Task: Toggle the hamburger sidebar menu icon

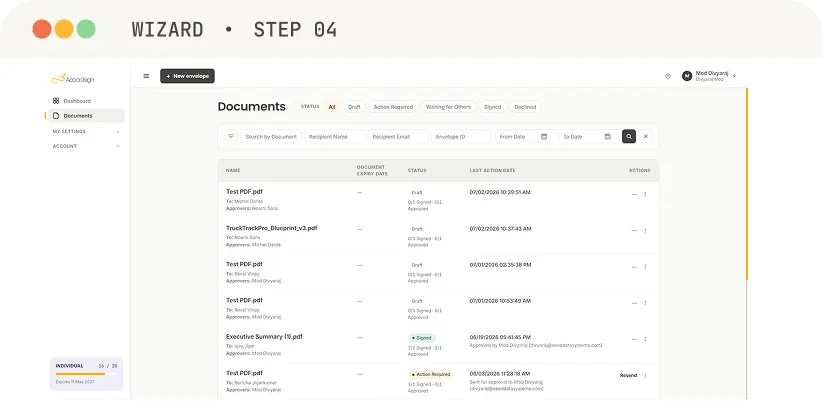Action: click(146, 76)
